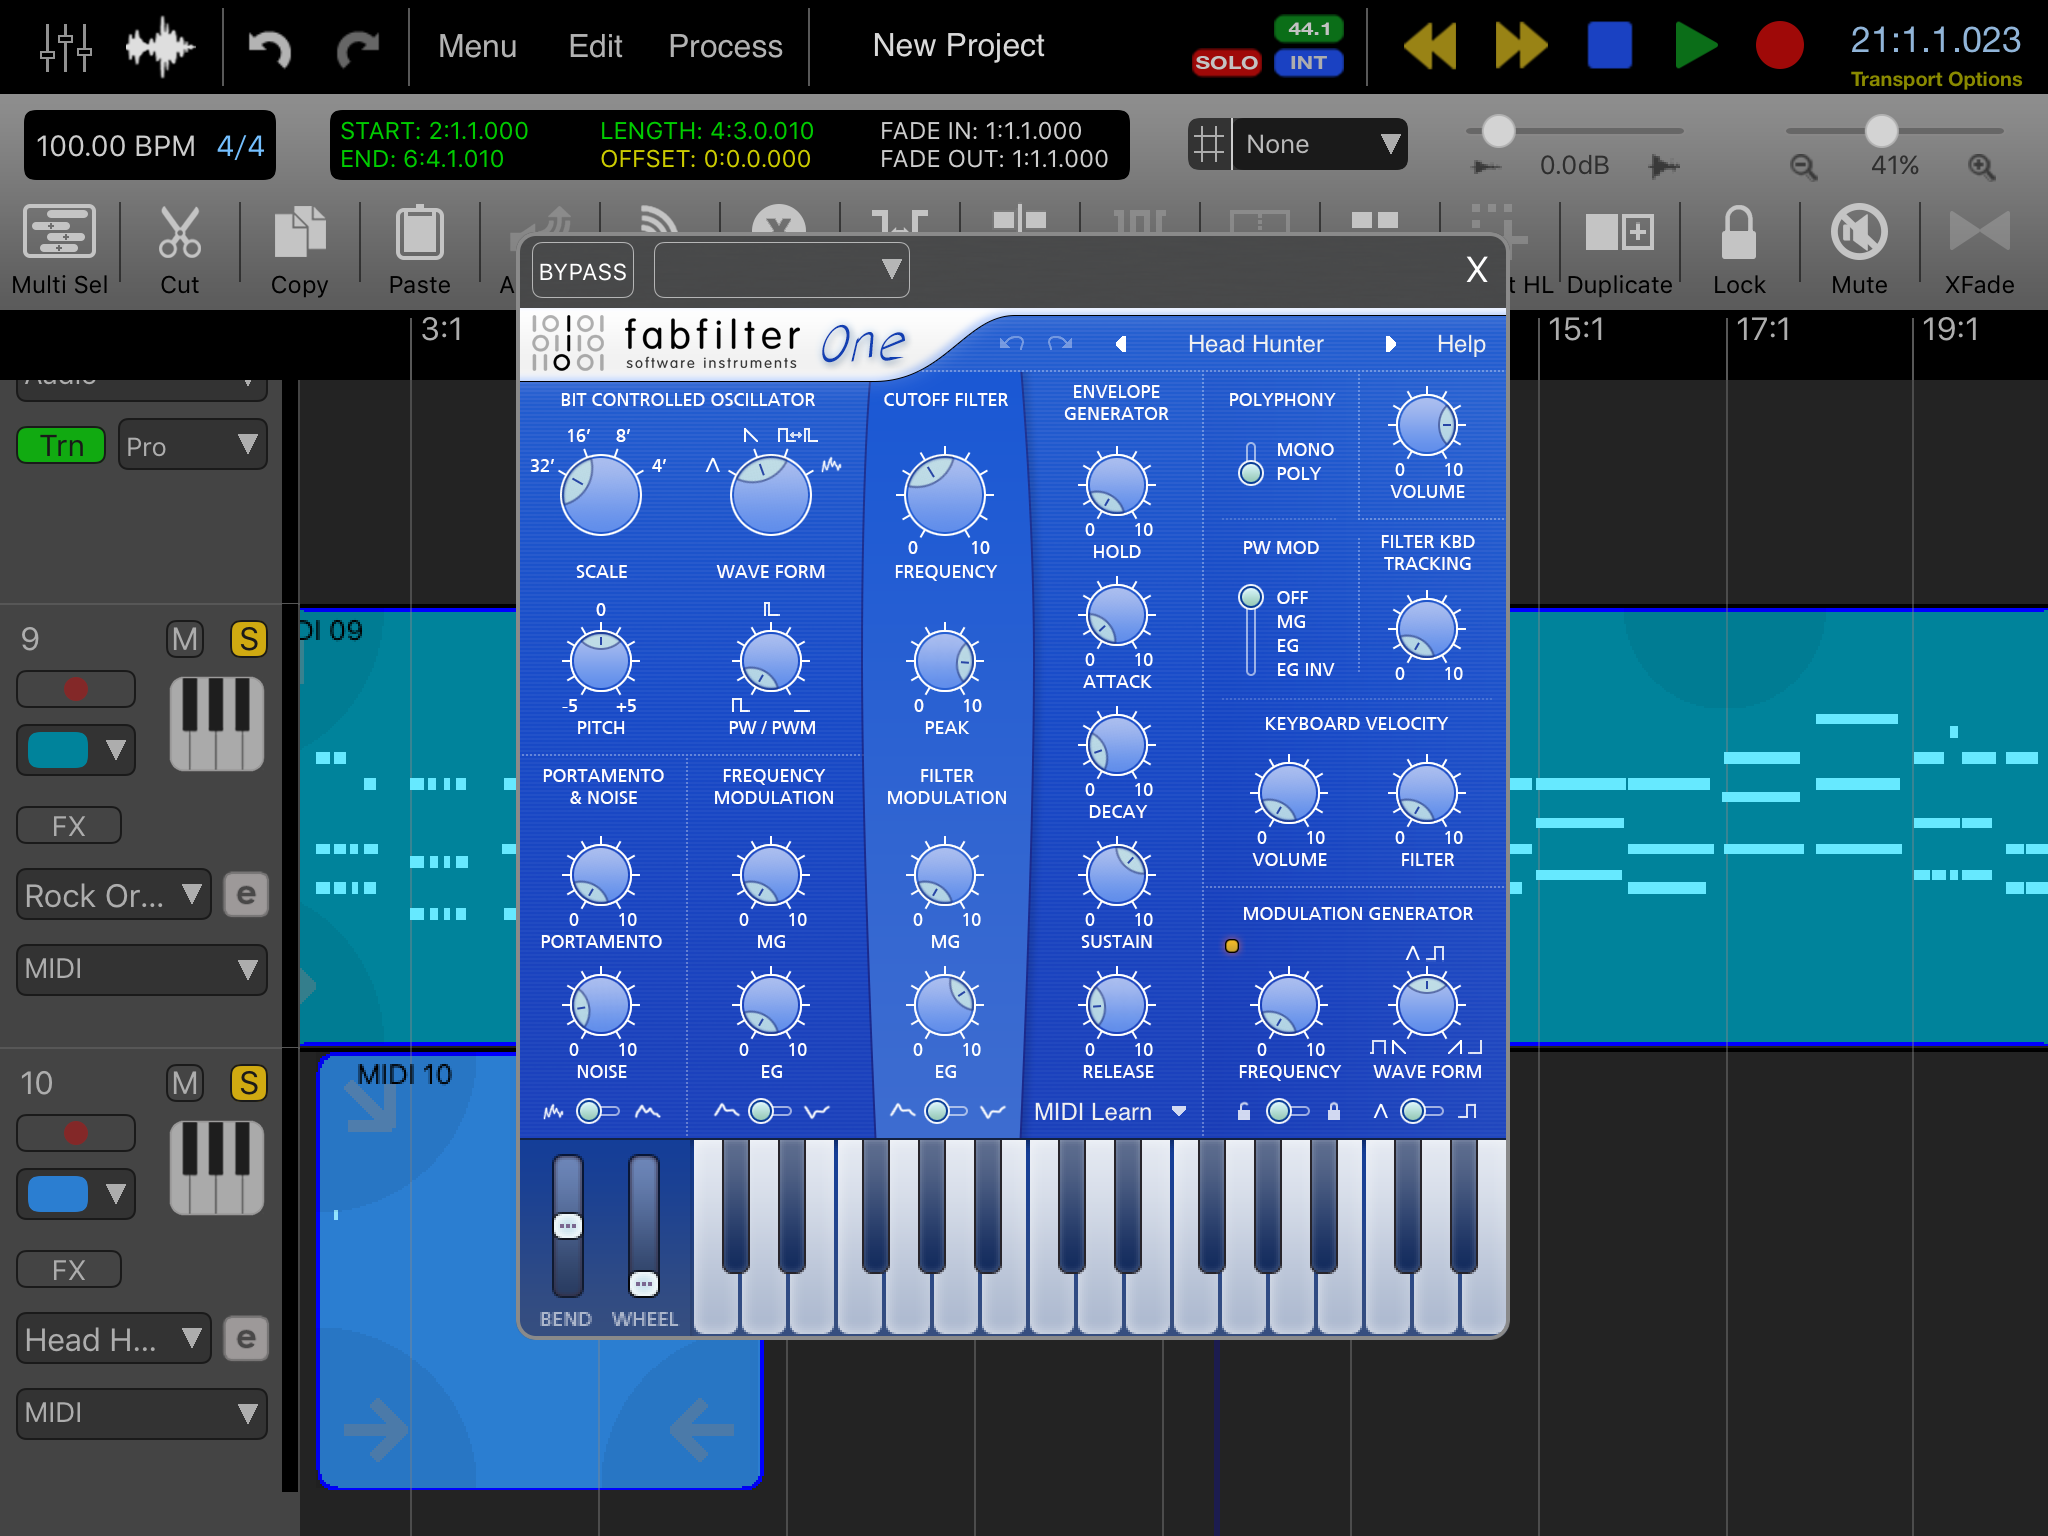Image resolution: width=2048 pixels, height=1536 pixels.
Task: Click the Duplicate tool
Action: [x=1620, y=251]
